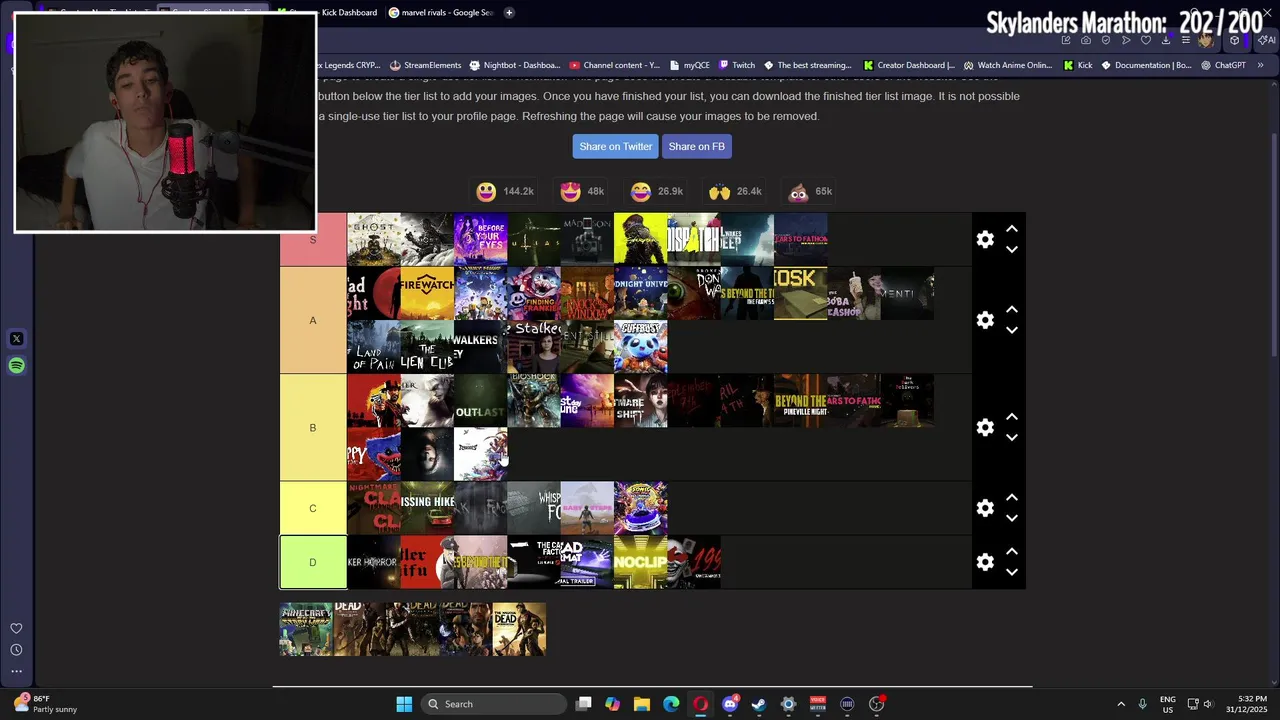Open the Watch Anime Online bookmark
1280x720 pixels.
pyautogui.click(x=1007, y=65)
